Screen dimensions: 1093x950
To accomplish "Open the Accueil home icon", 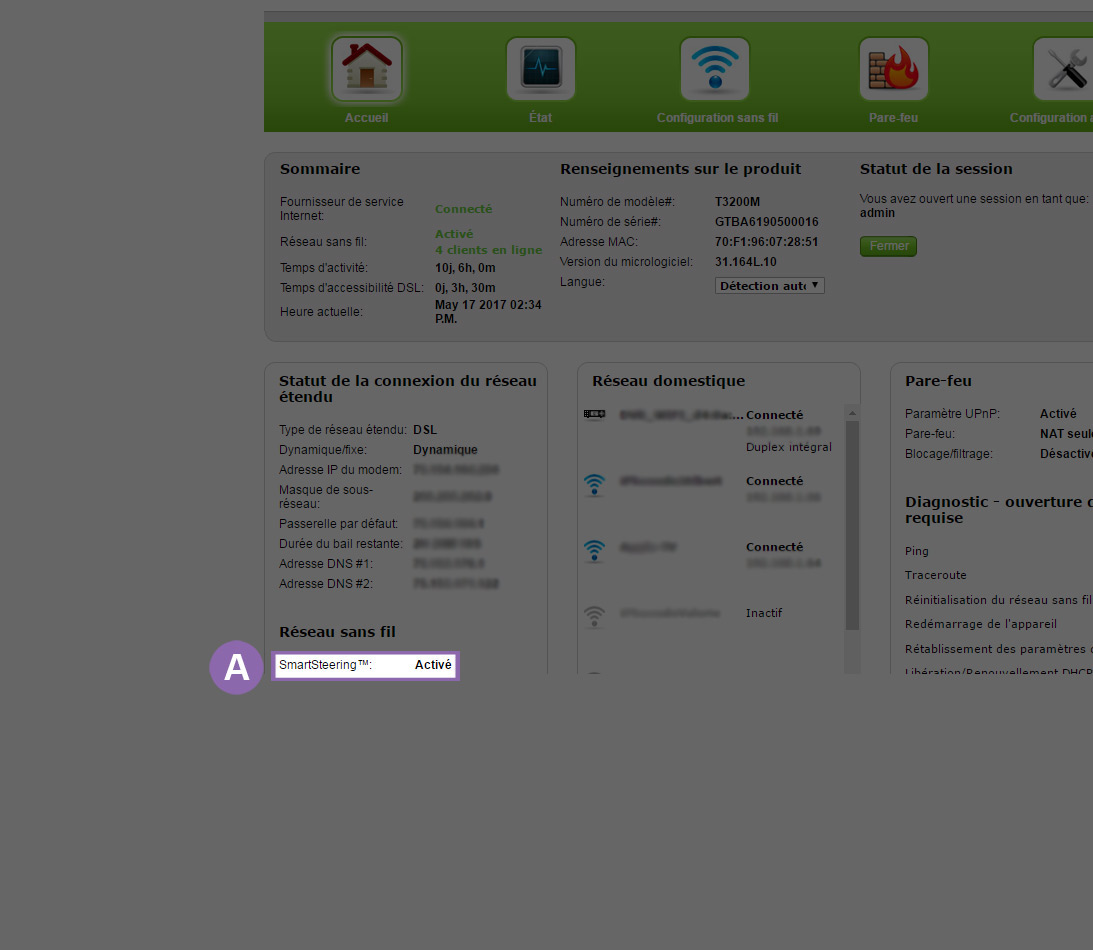I will [367, 69].
